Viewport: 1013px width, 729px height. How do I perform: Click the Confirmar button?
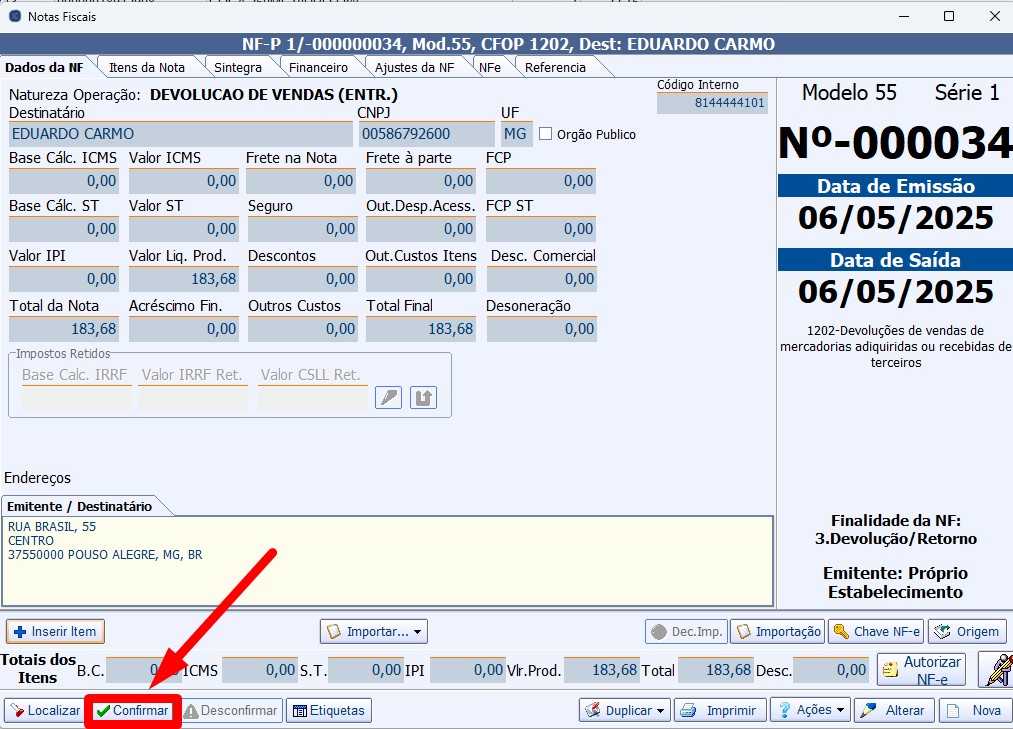[132, 710]
